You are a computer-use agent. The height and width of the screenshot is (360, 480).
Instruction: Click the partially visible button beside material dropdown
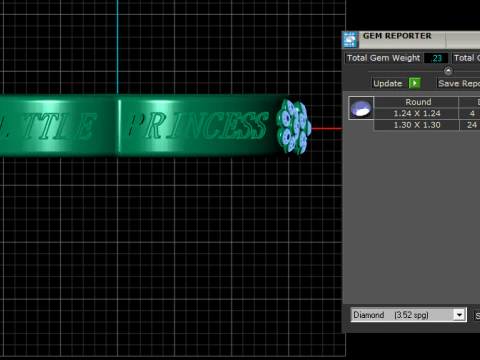[x=477, y=316]
